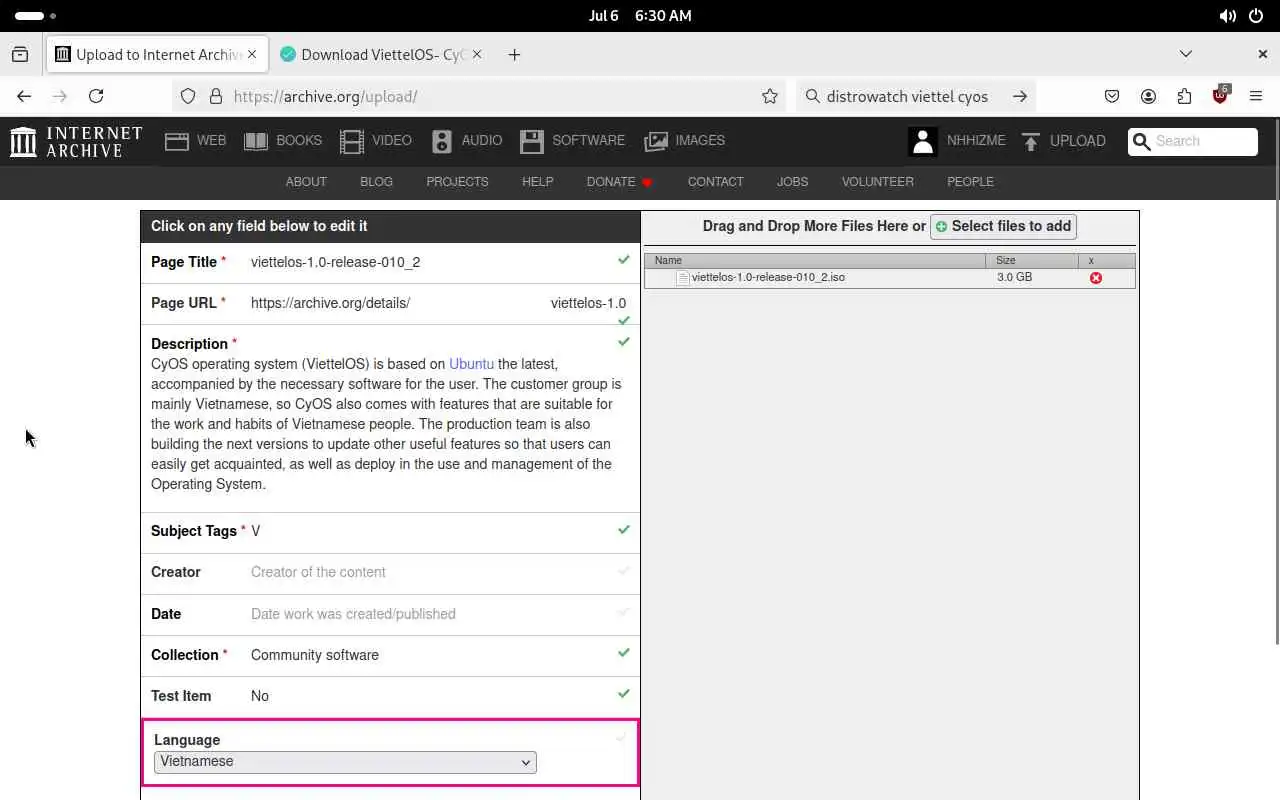Click the Internet Archive search box
The width and height of the screenshot is (1280, 800).
(x=1192, y=142)
